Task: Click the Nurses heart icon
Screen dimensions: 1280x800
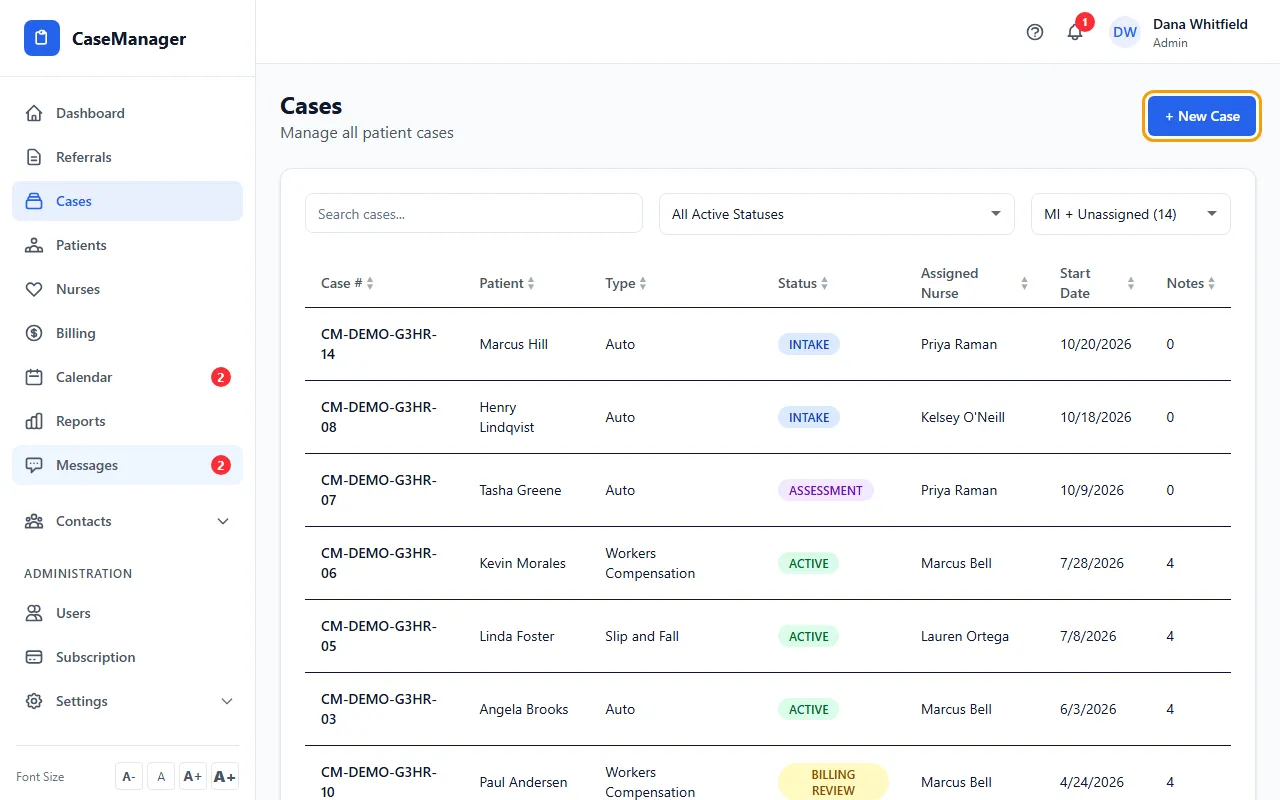Action: pos(34,289)
